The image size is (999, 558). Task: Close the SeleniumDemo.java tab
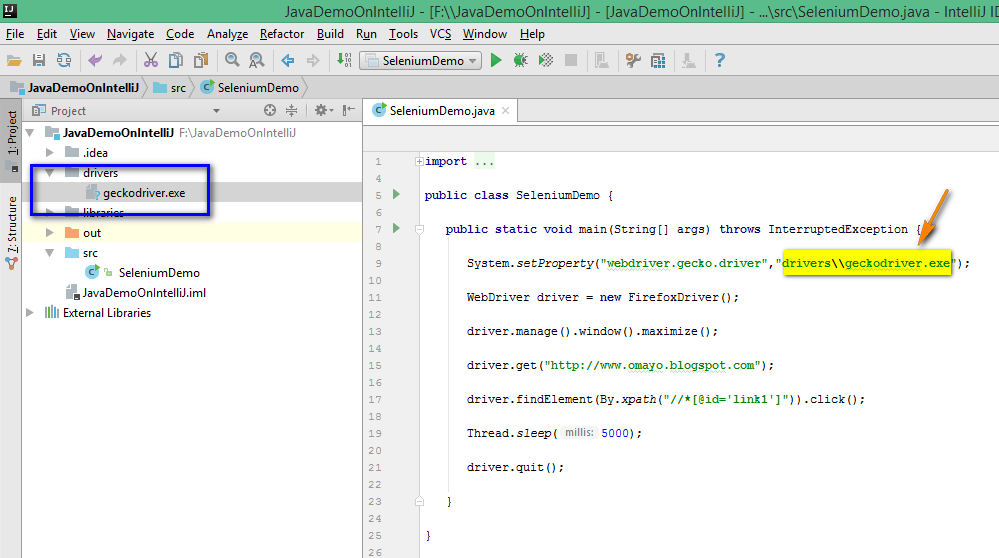(505, 110)
